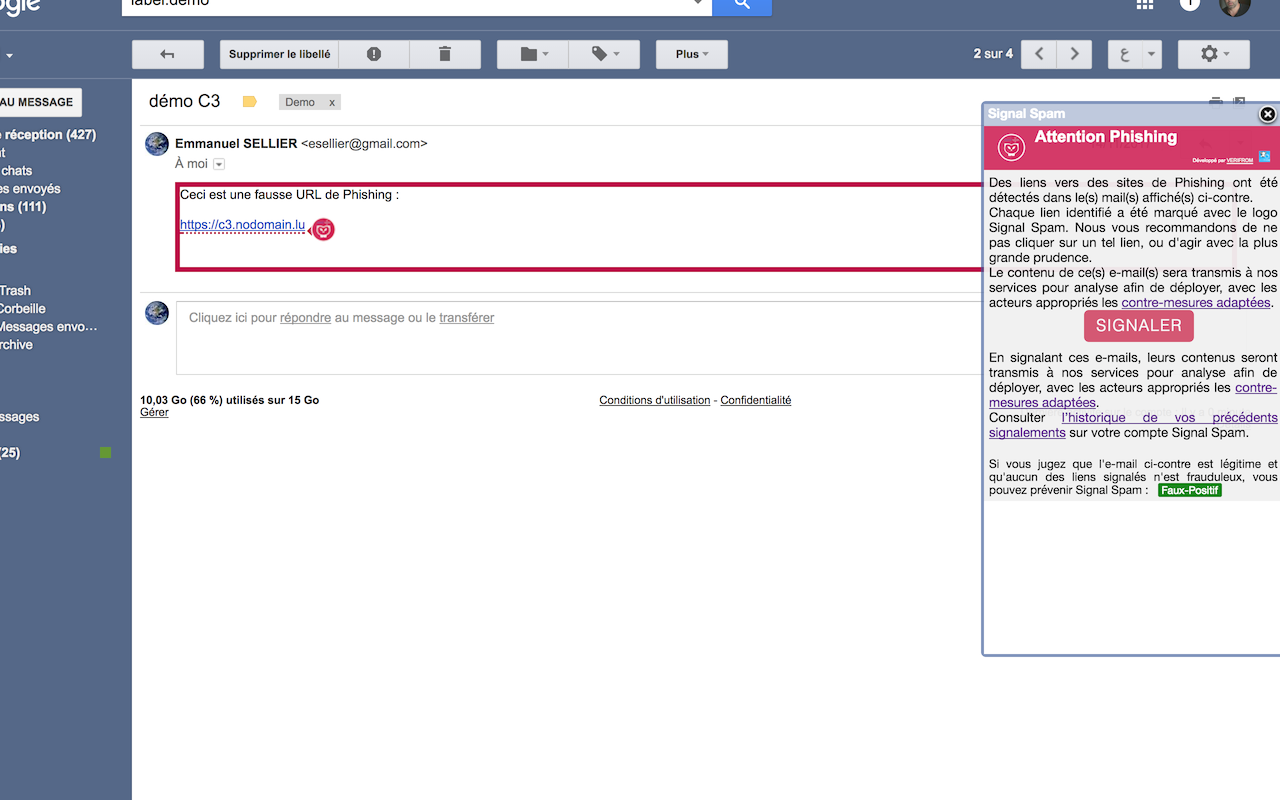Click the back arrow to return to list
Viewport: 1280px width, 800px height.
(x=167, y=54)
